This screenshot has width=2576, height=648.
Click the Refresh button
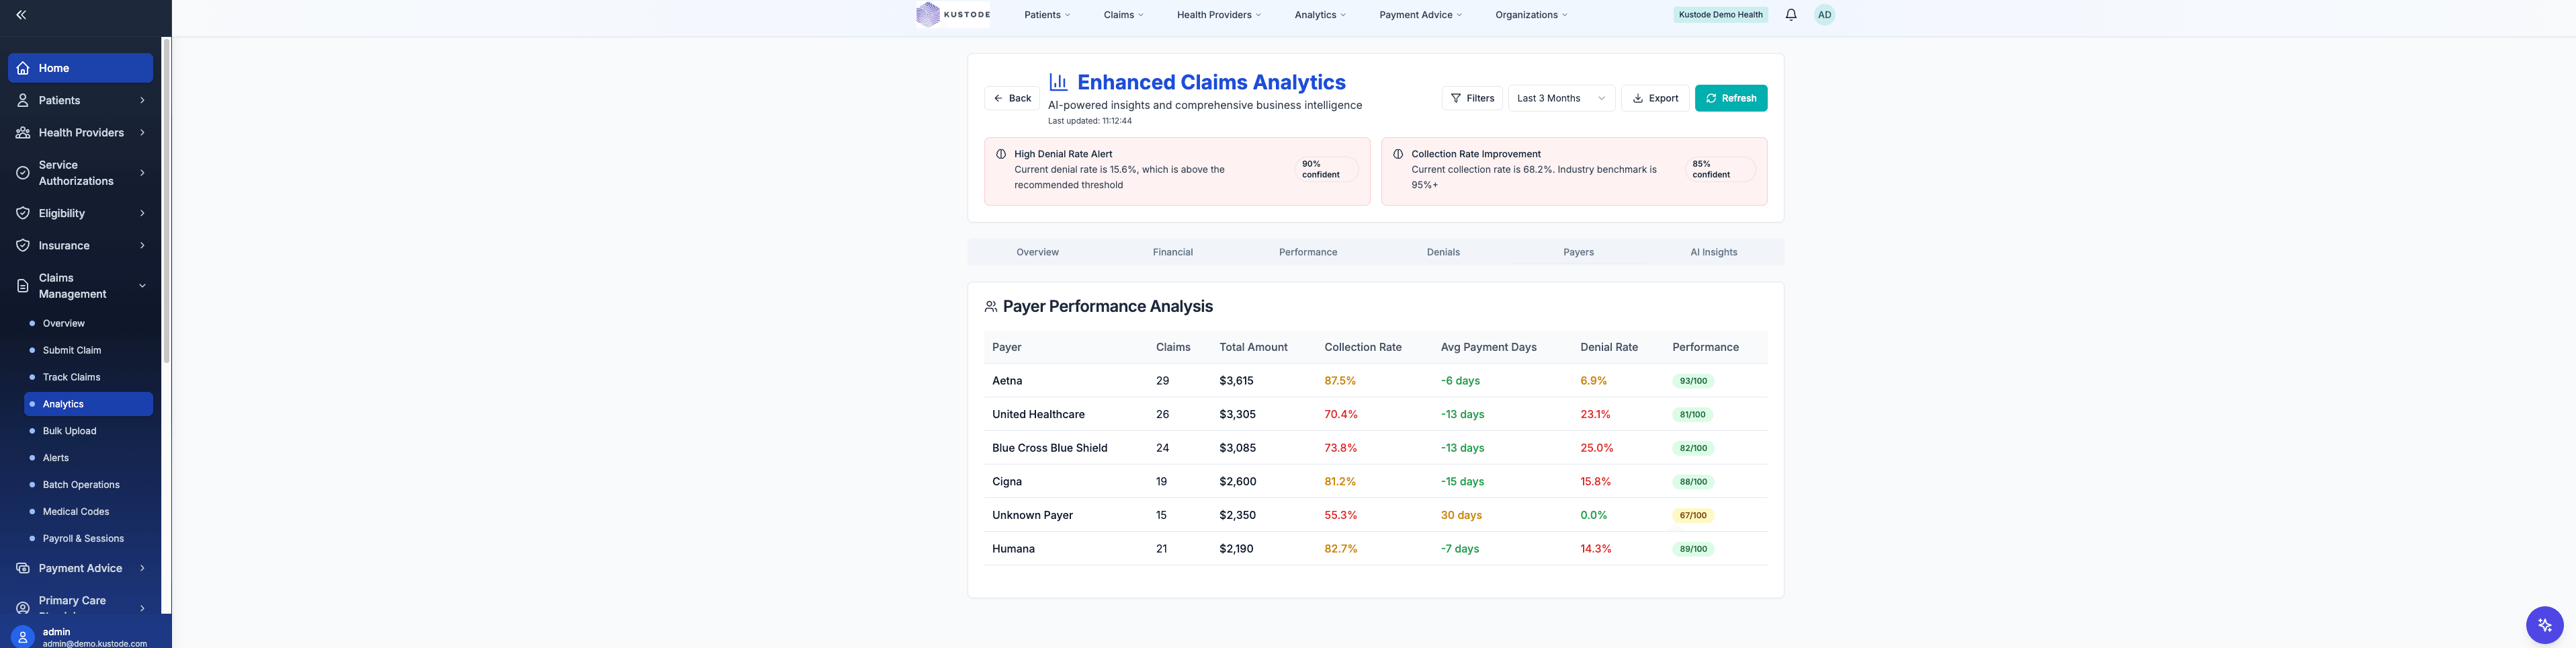tap(1731, 97)
